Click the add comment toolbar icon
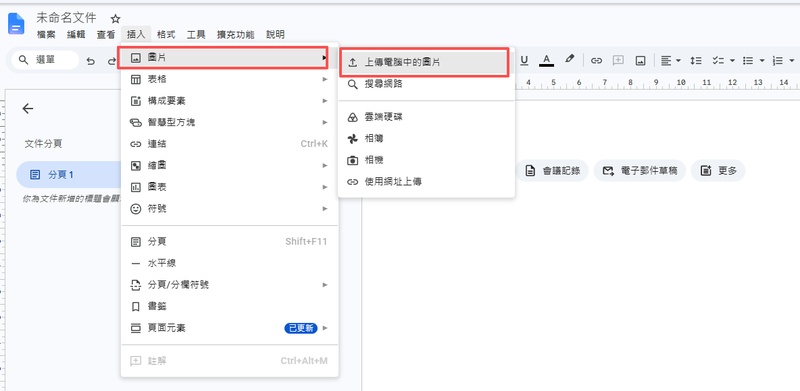800x391 pixels. [x=618, y=60]
